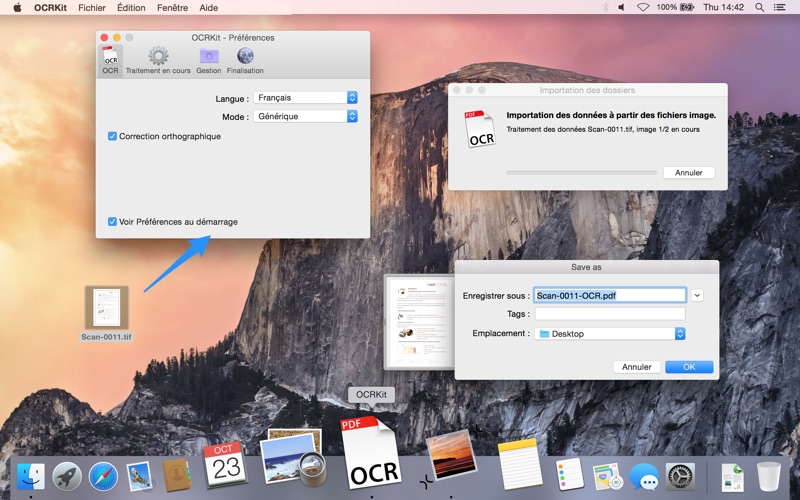800x500 pixels.
Task: Confirm saving with the OK button
Action: coord(689,367)
